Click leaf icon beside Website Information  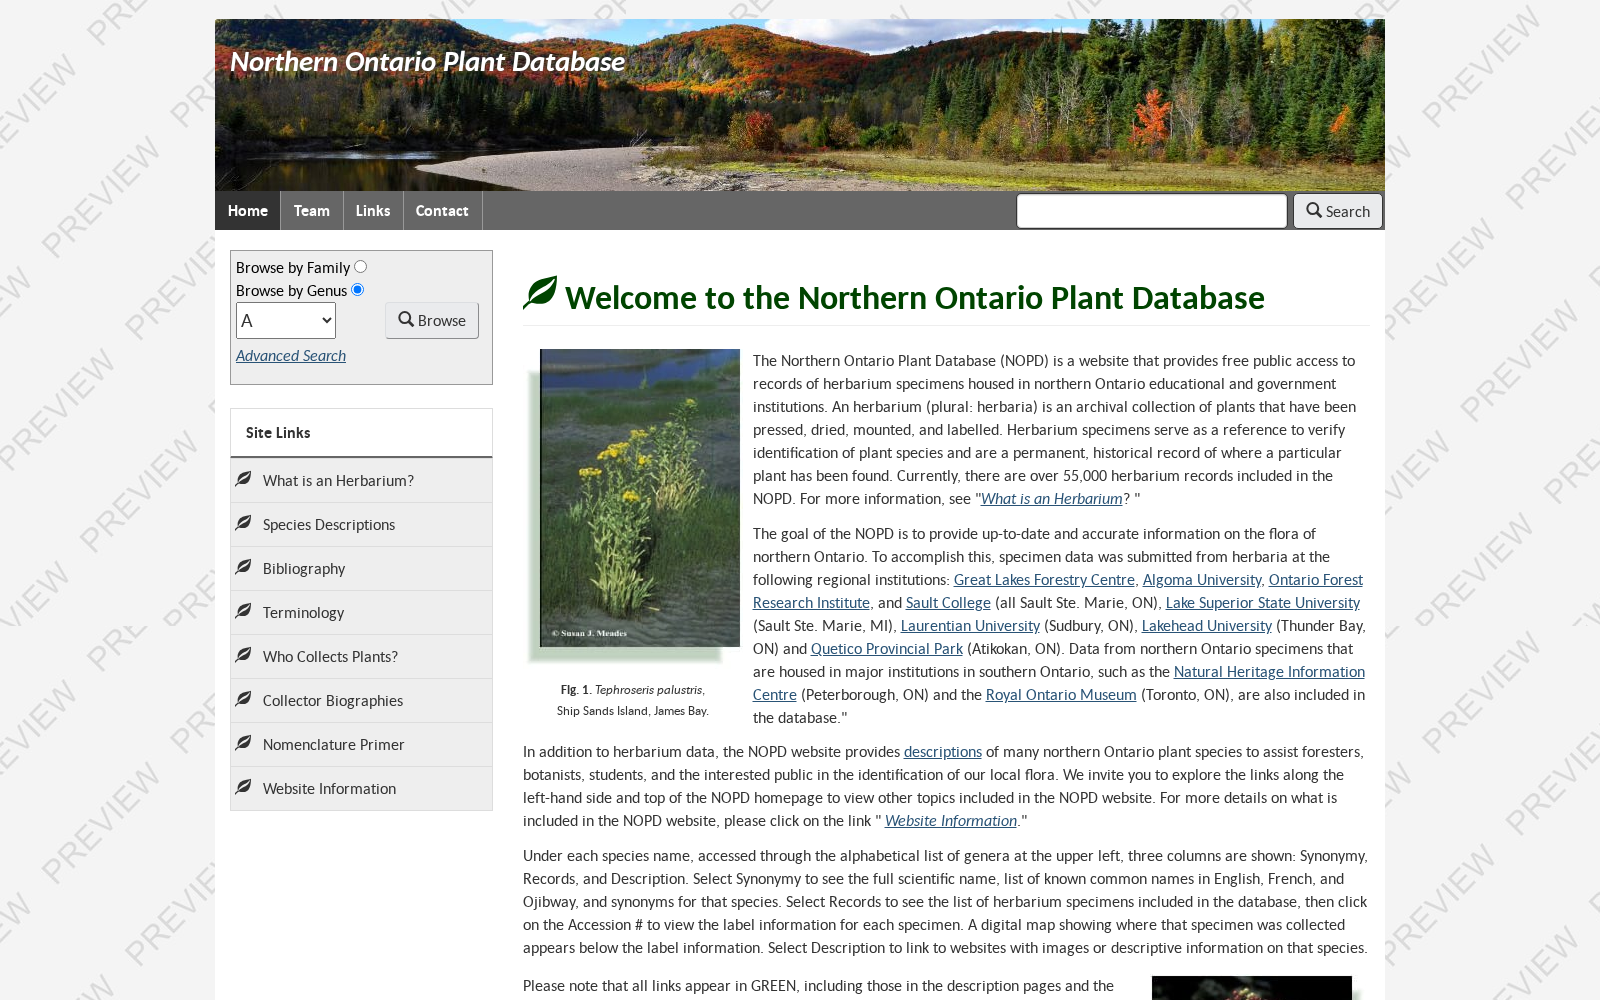[x=243, y=787]
